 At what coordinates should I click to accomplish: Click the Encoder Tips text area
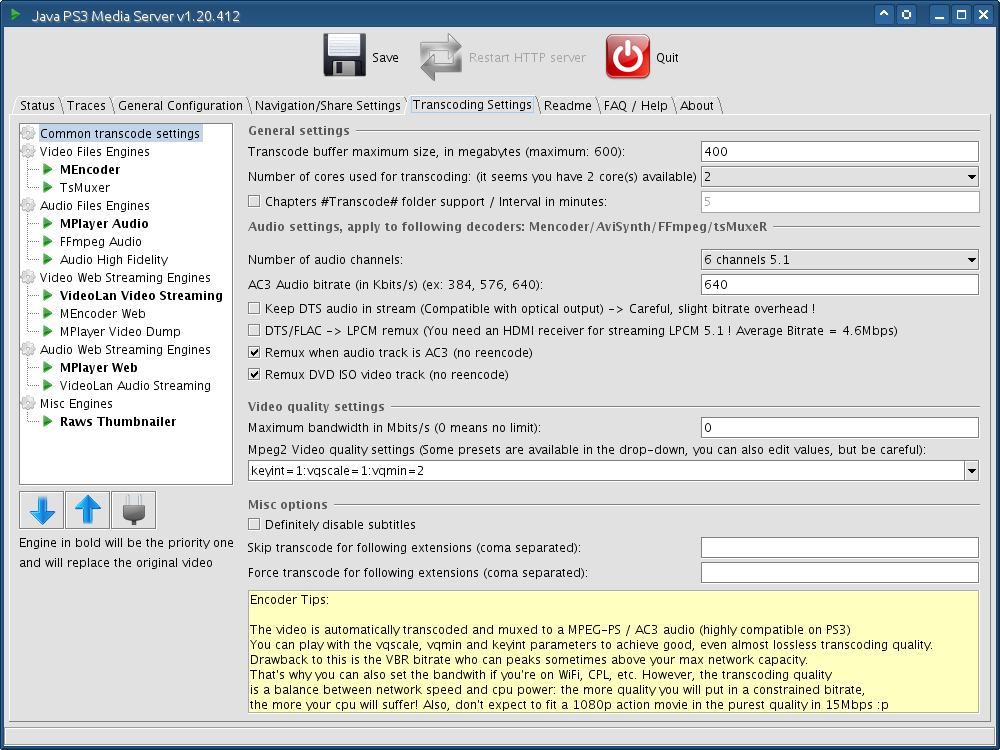point(613,651)
